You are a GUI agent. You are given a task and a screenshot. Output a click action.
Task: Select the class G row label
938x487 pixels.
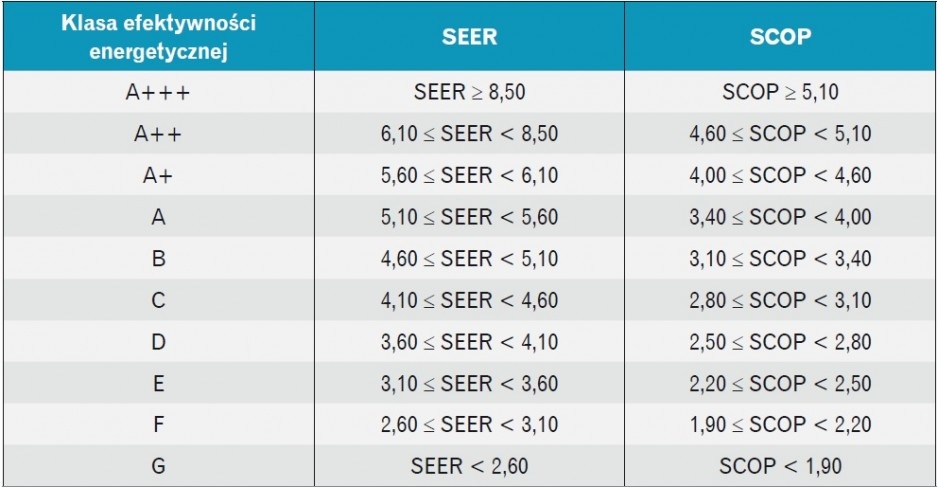pos(159,465)
